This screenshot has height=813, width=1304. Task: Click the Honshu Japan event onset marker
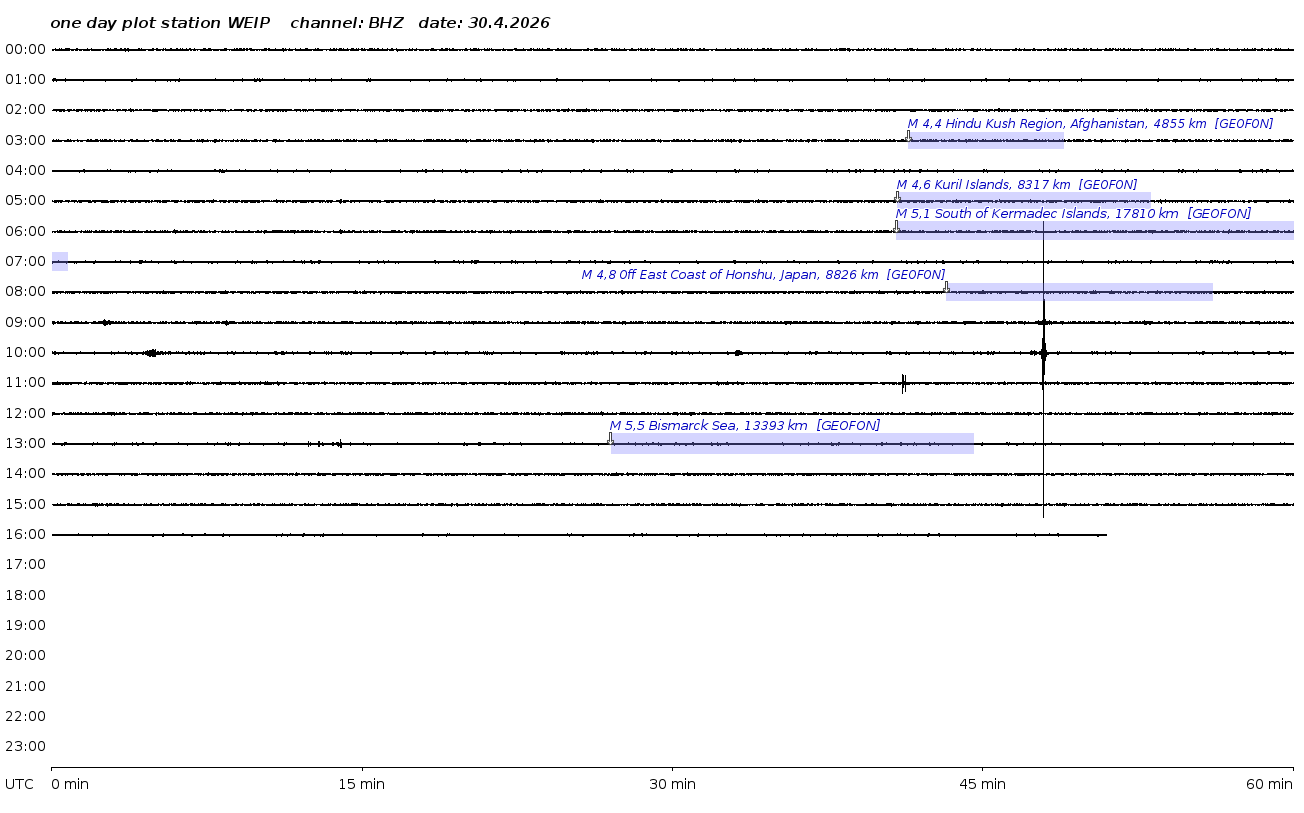(x=946, y=287)
